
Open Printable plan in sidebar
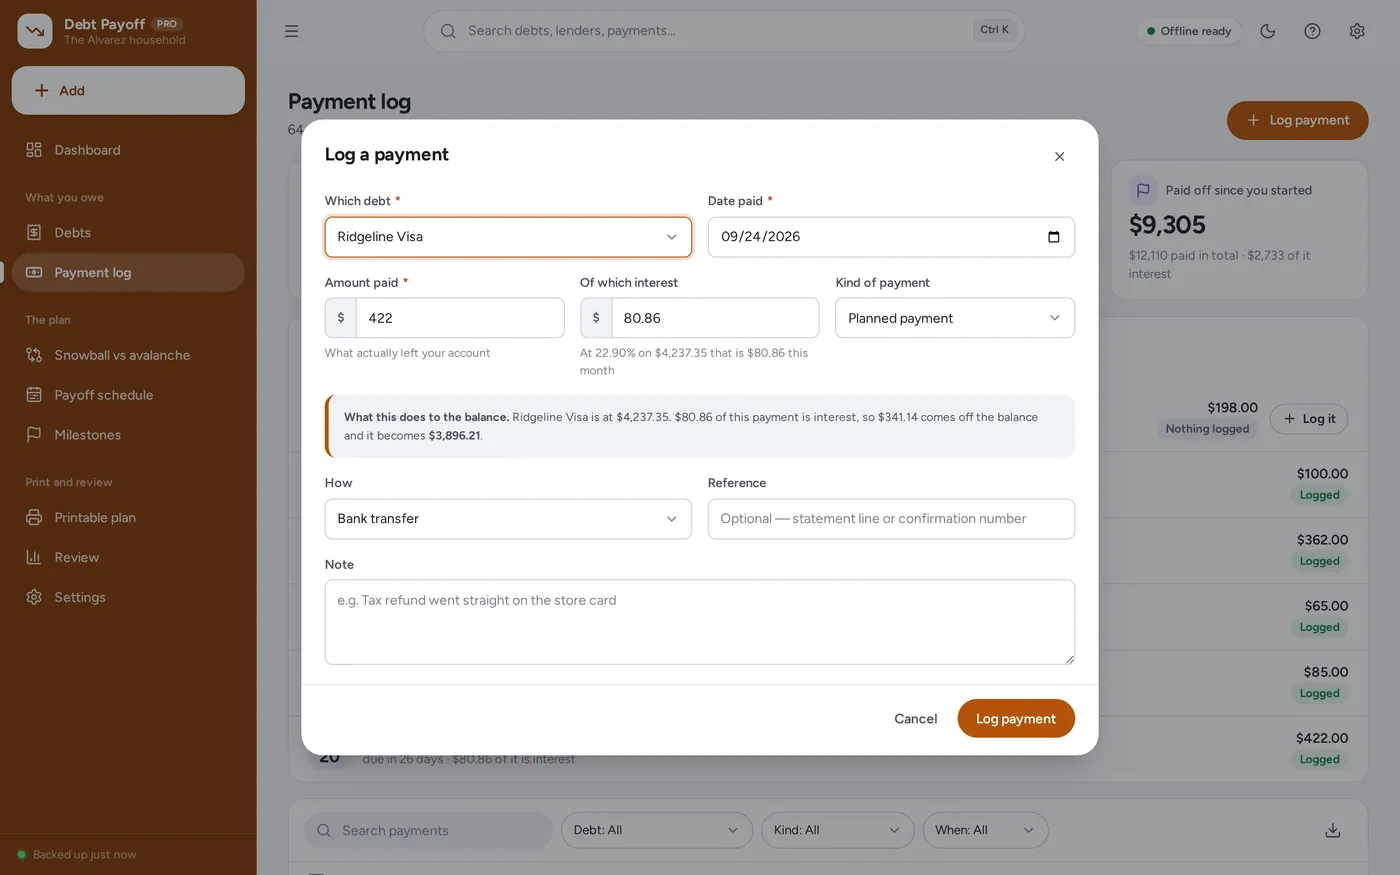pyautogui.click(x=128, y=517)
